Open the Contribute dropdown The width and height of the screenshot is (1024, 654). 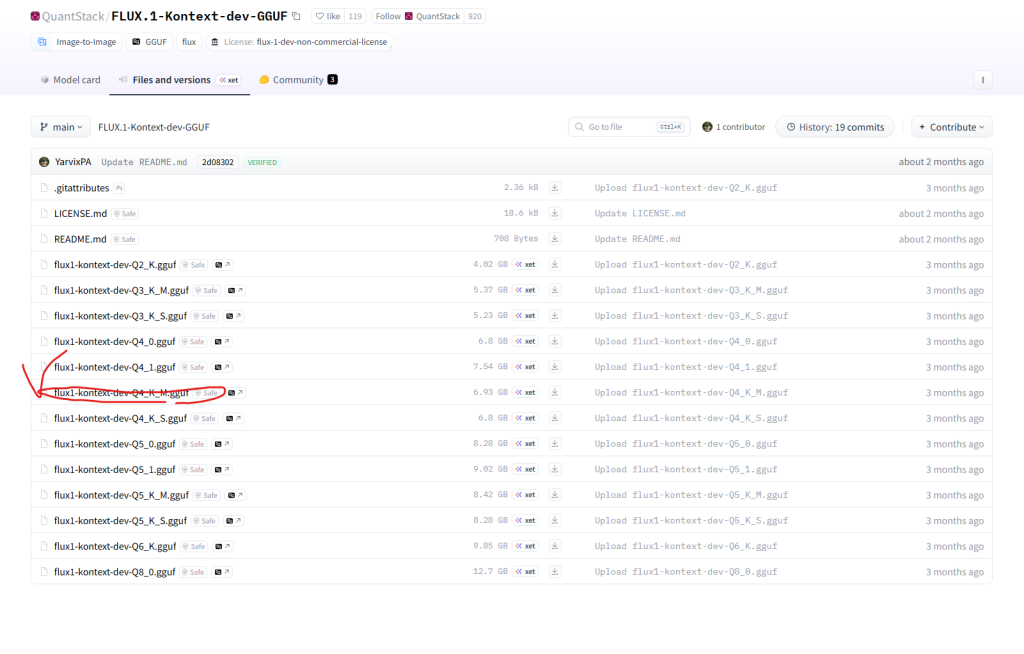[952, 127]
